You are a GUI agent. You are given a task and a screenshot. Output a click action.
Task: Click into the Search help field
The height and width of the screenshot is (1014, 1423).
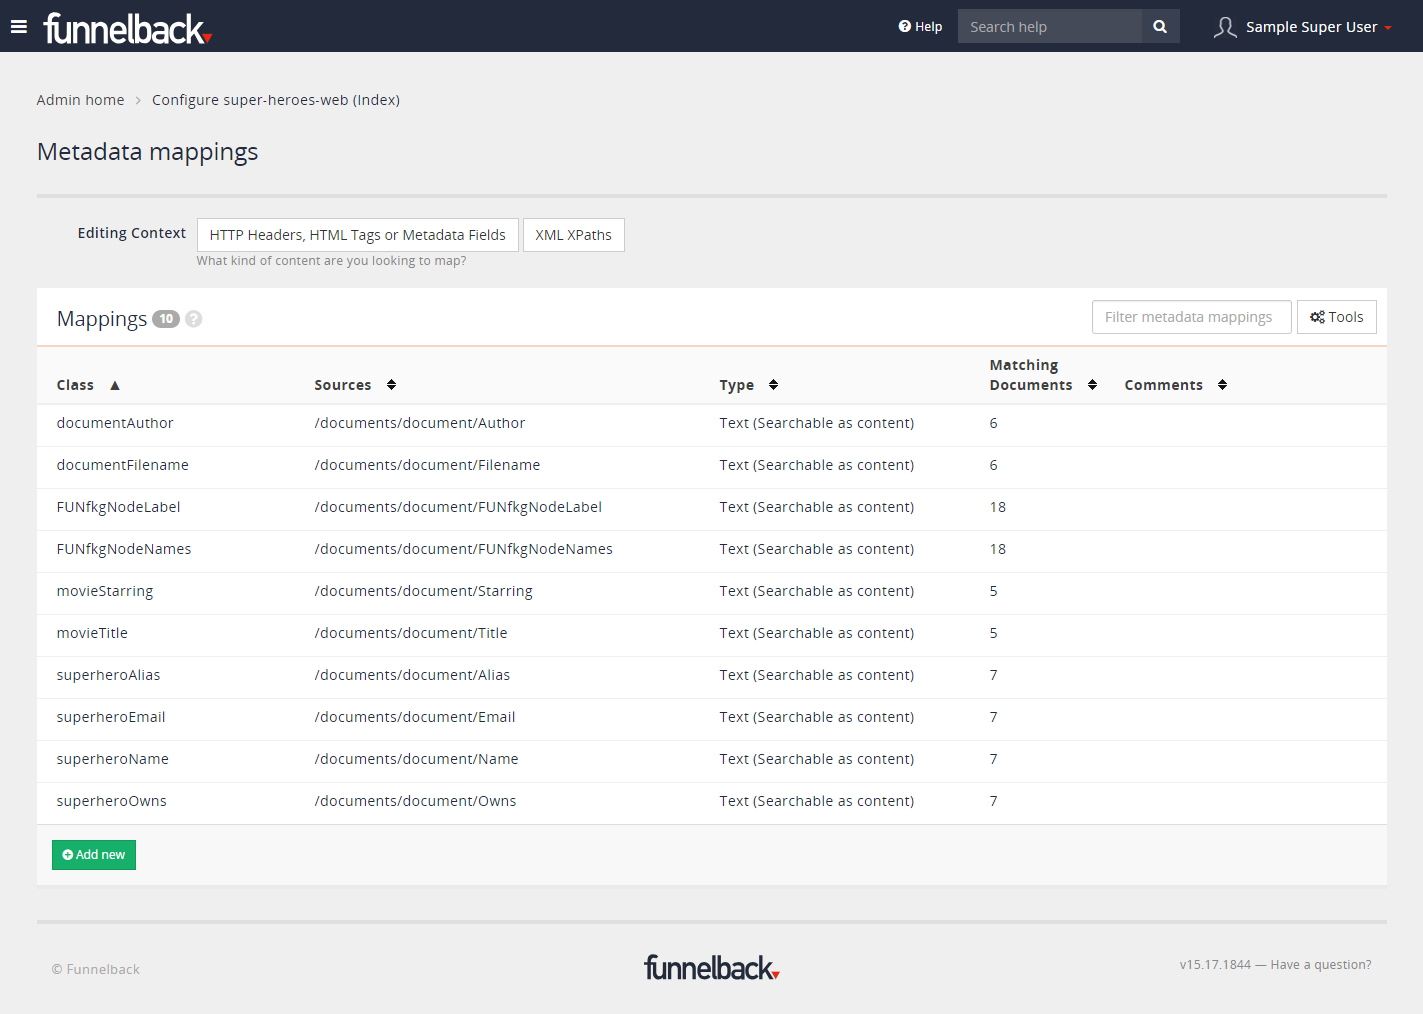pos(1049,27)
